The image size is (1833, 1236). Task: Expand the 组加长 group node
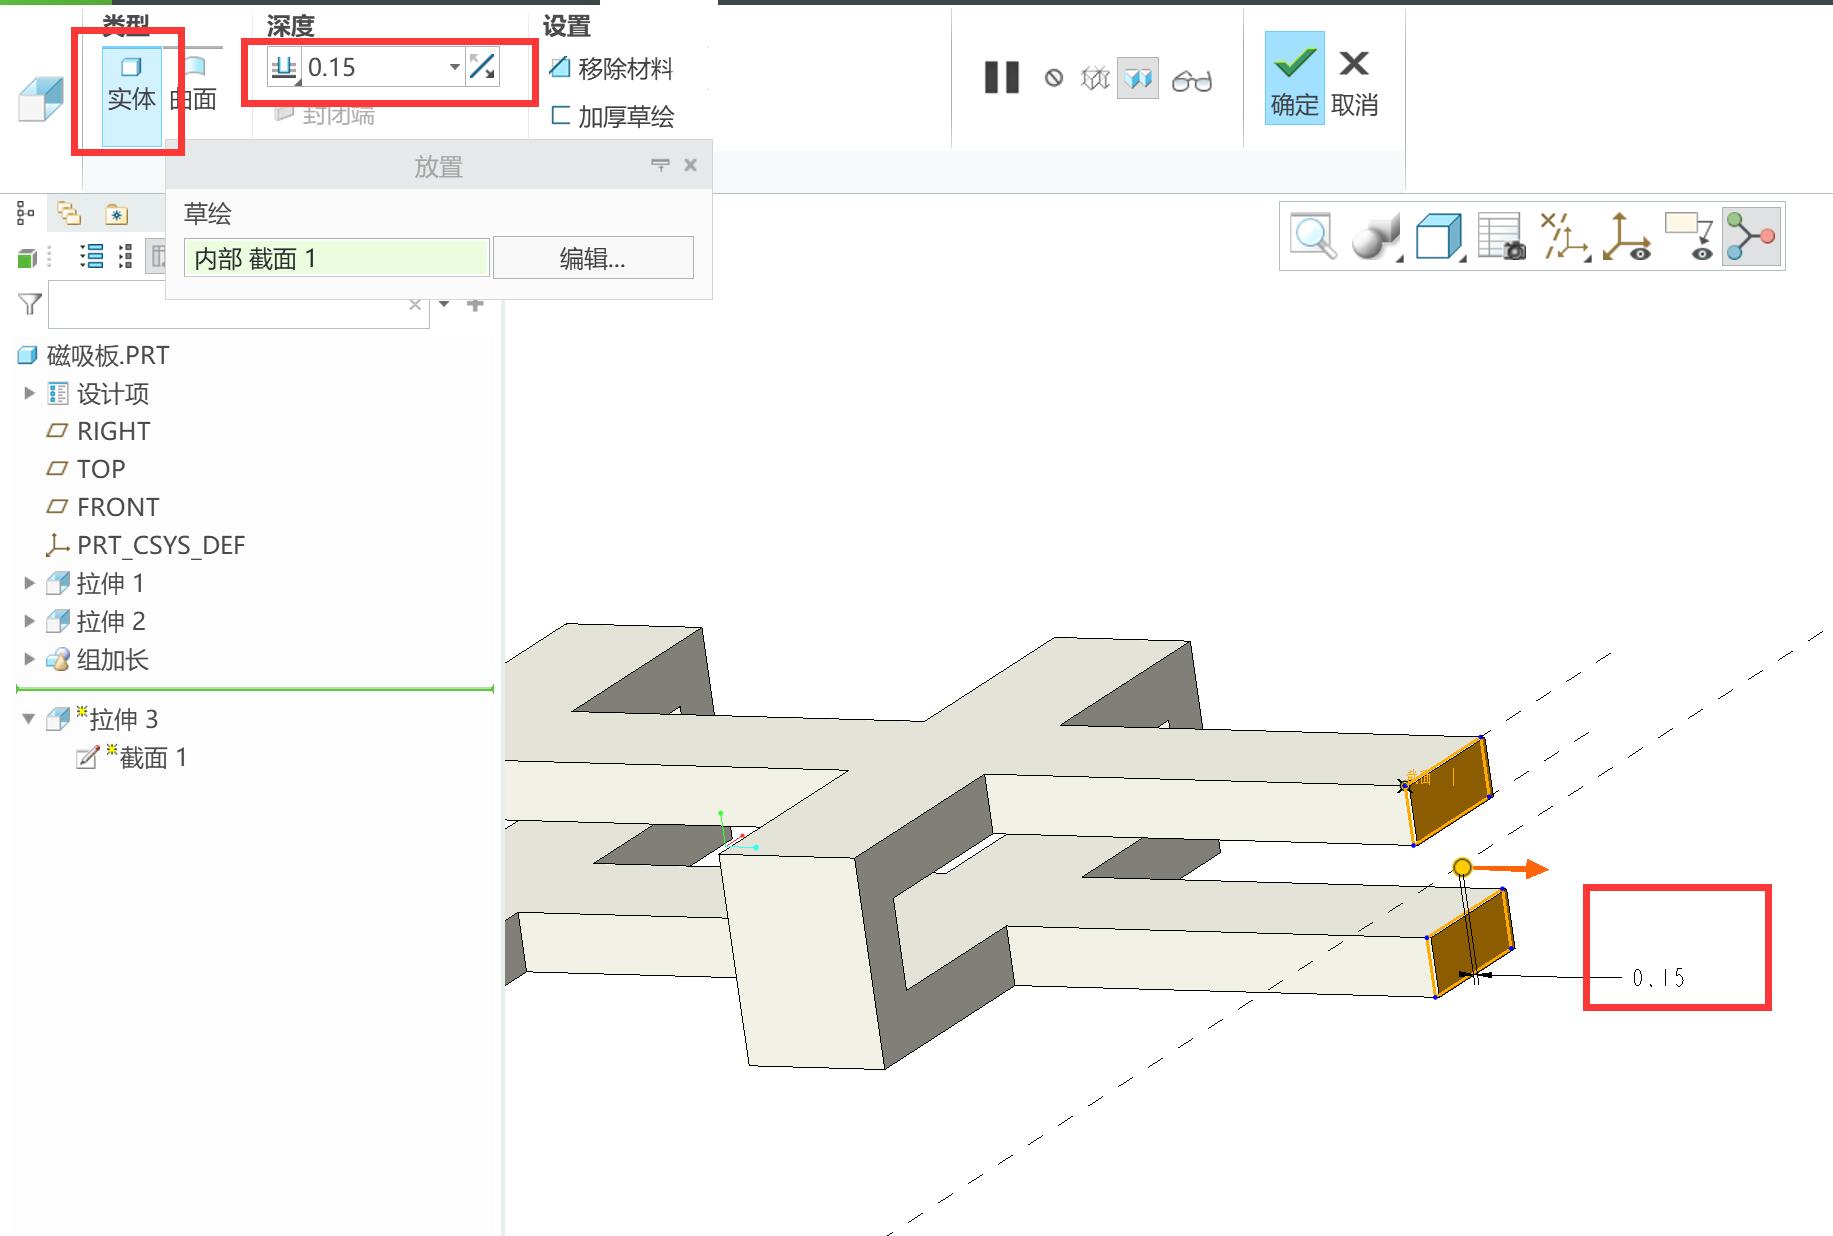(29, 659)
